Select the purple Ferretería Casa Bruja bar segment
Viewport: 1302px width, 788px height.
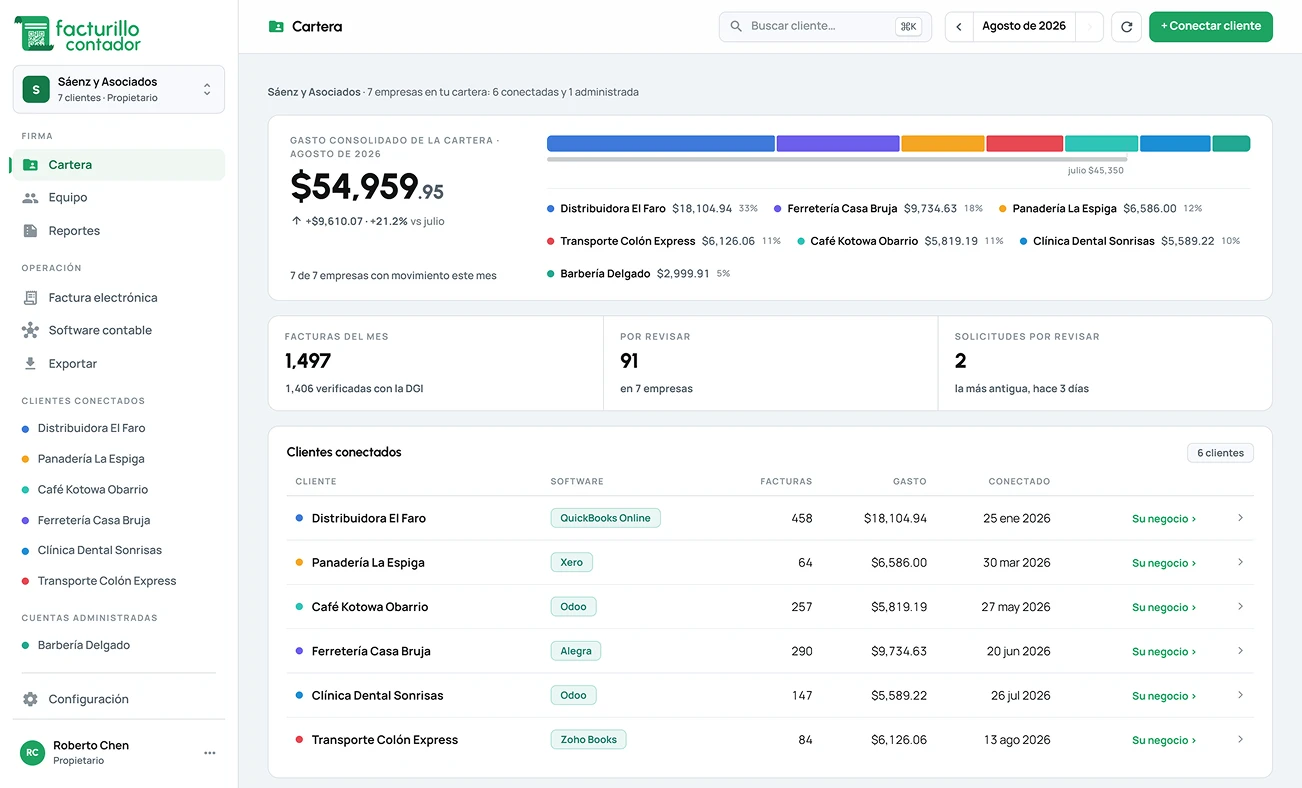click(838, 144)
